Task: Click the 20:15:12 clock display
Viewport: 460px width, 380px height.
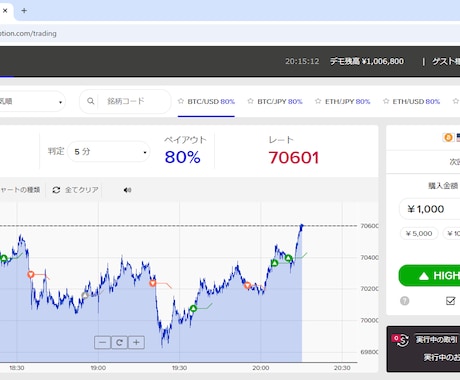Action: (302, 61)
